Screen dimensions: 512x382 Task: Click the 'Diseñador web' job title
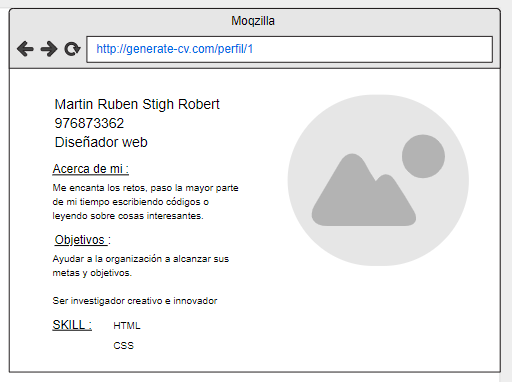pos(101,142)
